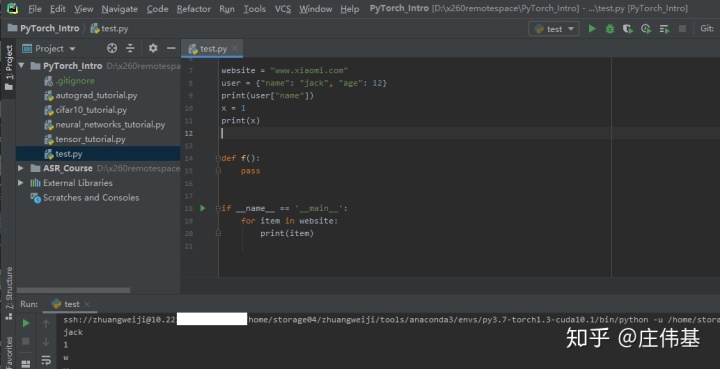The image size is (720, 369).
Task: Run the test configuration
Action: pyautogui.click(x=592, y=29)
